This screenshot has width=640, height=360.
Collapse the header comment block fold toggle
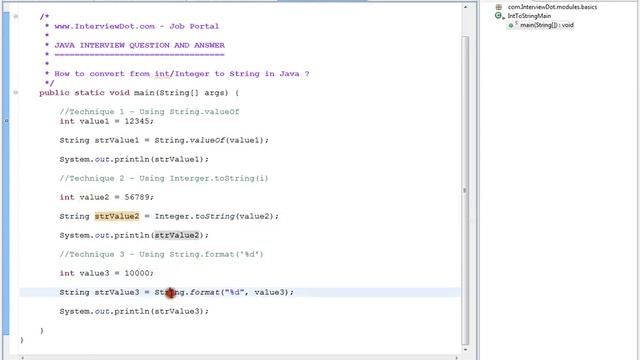point(16,16)
